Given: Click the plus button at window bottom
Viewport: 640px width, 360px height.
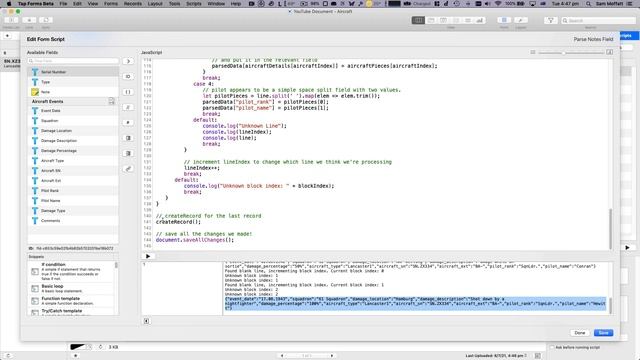Looking at the screenshot, I should pyautogui.click(x=75, y=356).
